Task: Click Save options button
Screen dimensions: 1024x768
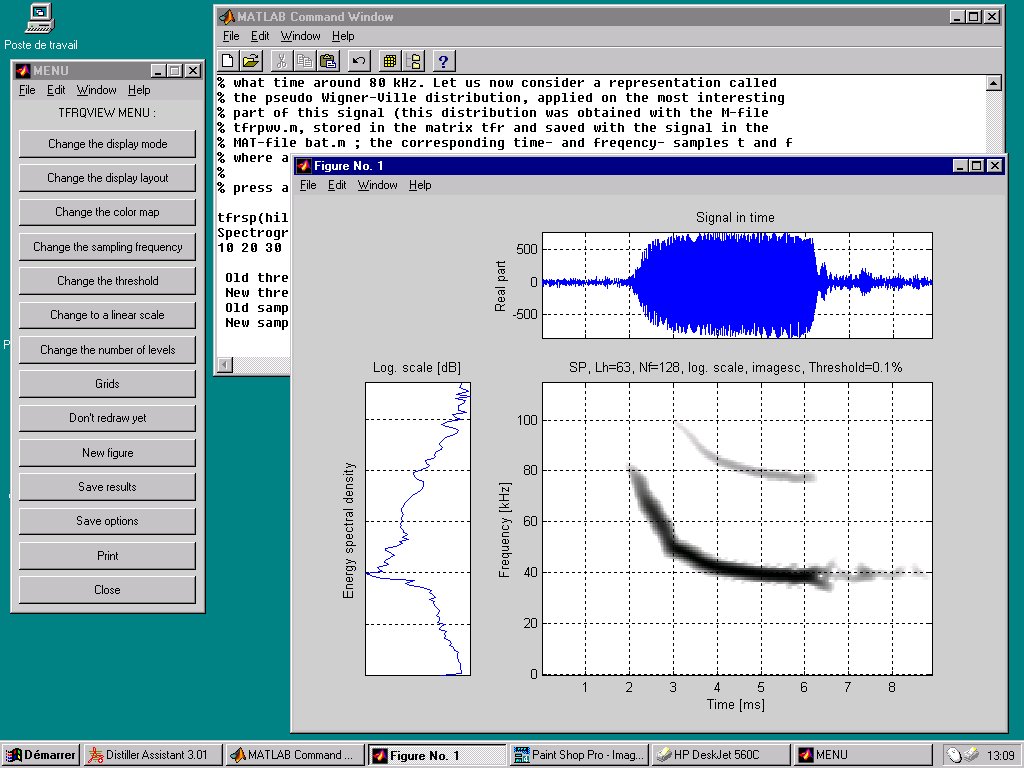Action: [107, 521]
